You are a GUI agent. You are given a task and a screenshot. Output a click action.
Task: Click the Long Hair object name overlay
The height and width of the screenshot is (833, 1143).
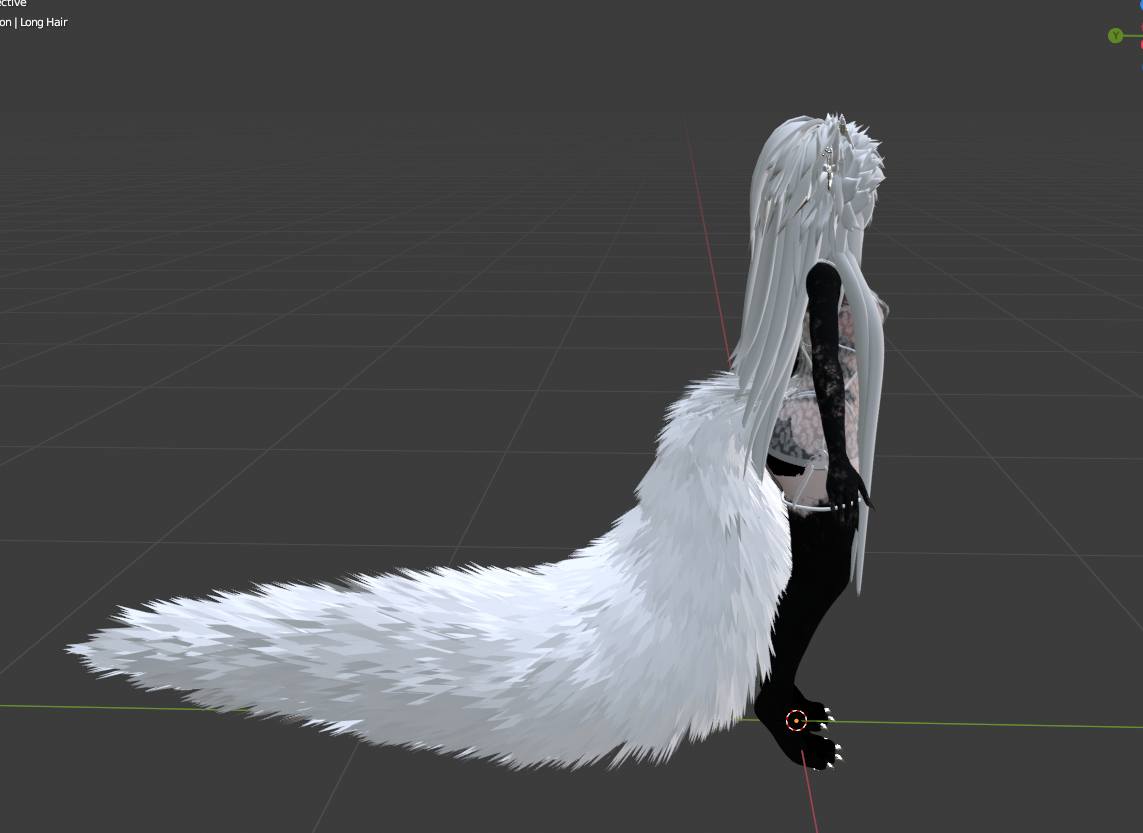[x=44, y=23]
